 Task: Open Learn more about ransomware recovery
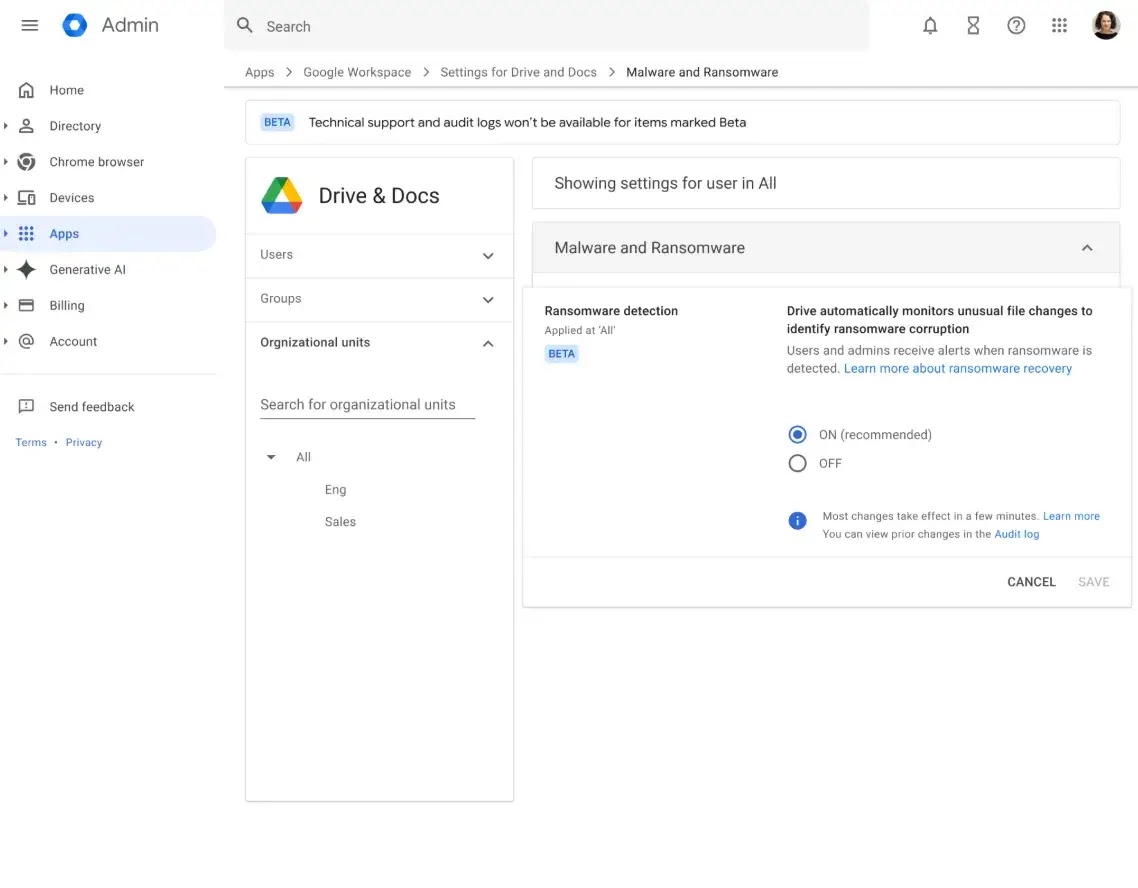coord(957,369)
